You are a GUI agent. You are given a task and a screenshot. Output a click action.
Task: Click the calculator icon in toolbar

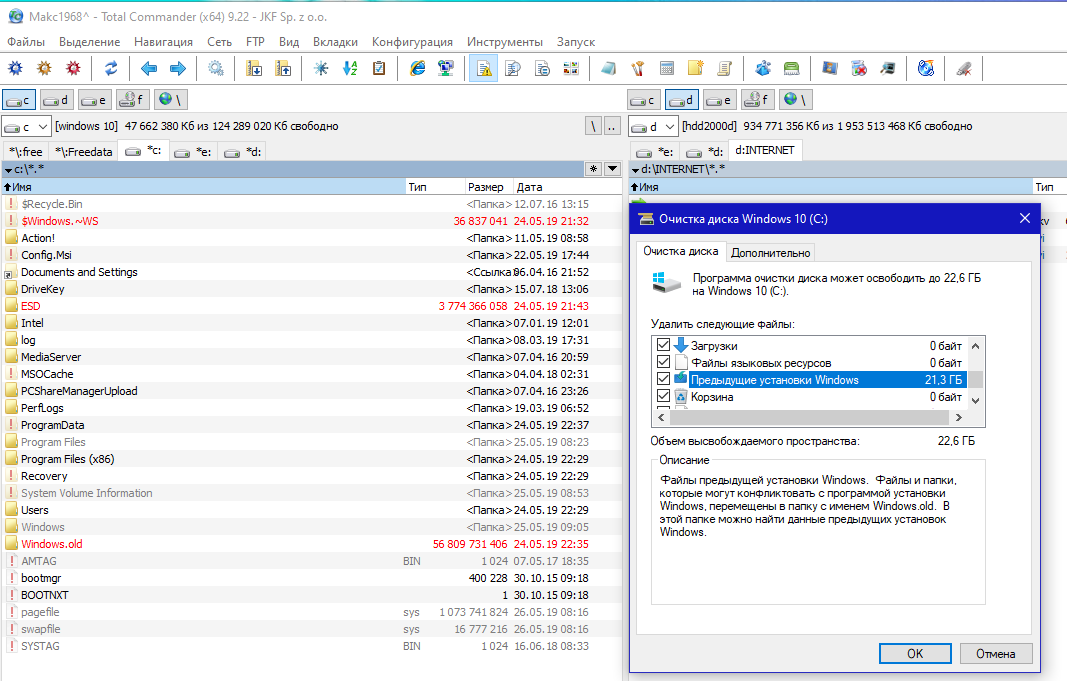(x=667, y=69)
